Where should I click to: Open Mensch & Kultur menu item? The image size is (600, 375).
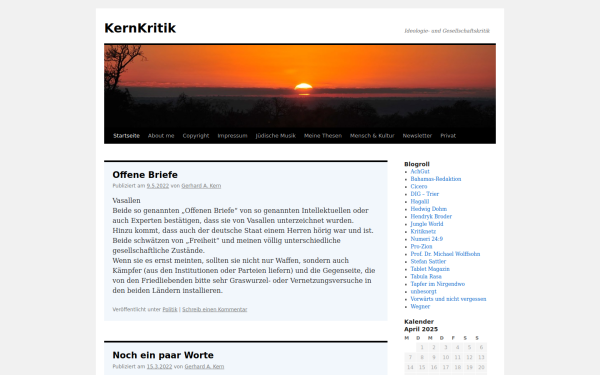pyautogui.click(x=372, y=135)
